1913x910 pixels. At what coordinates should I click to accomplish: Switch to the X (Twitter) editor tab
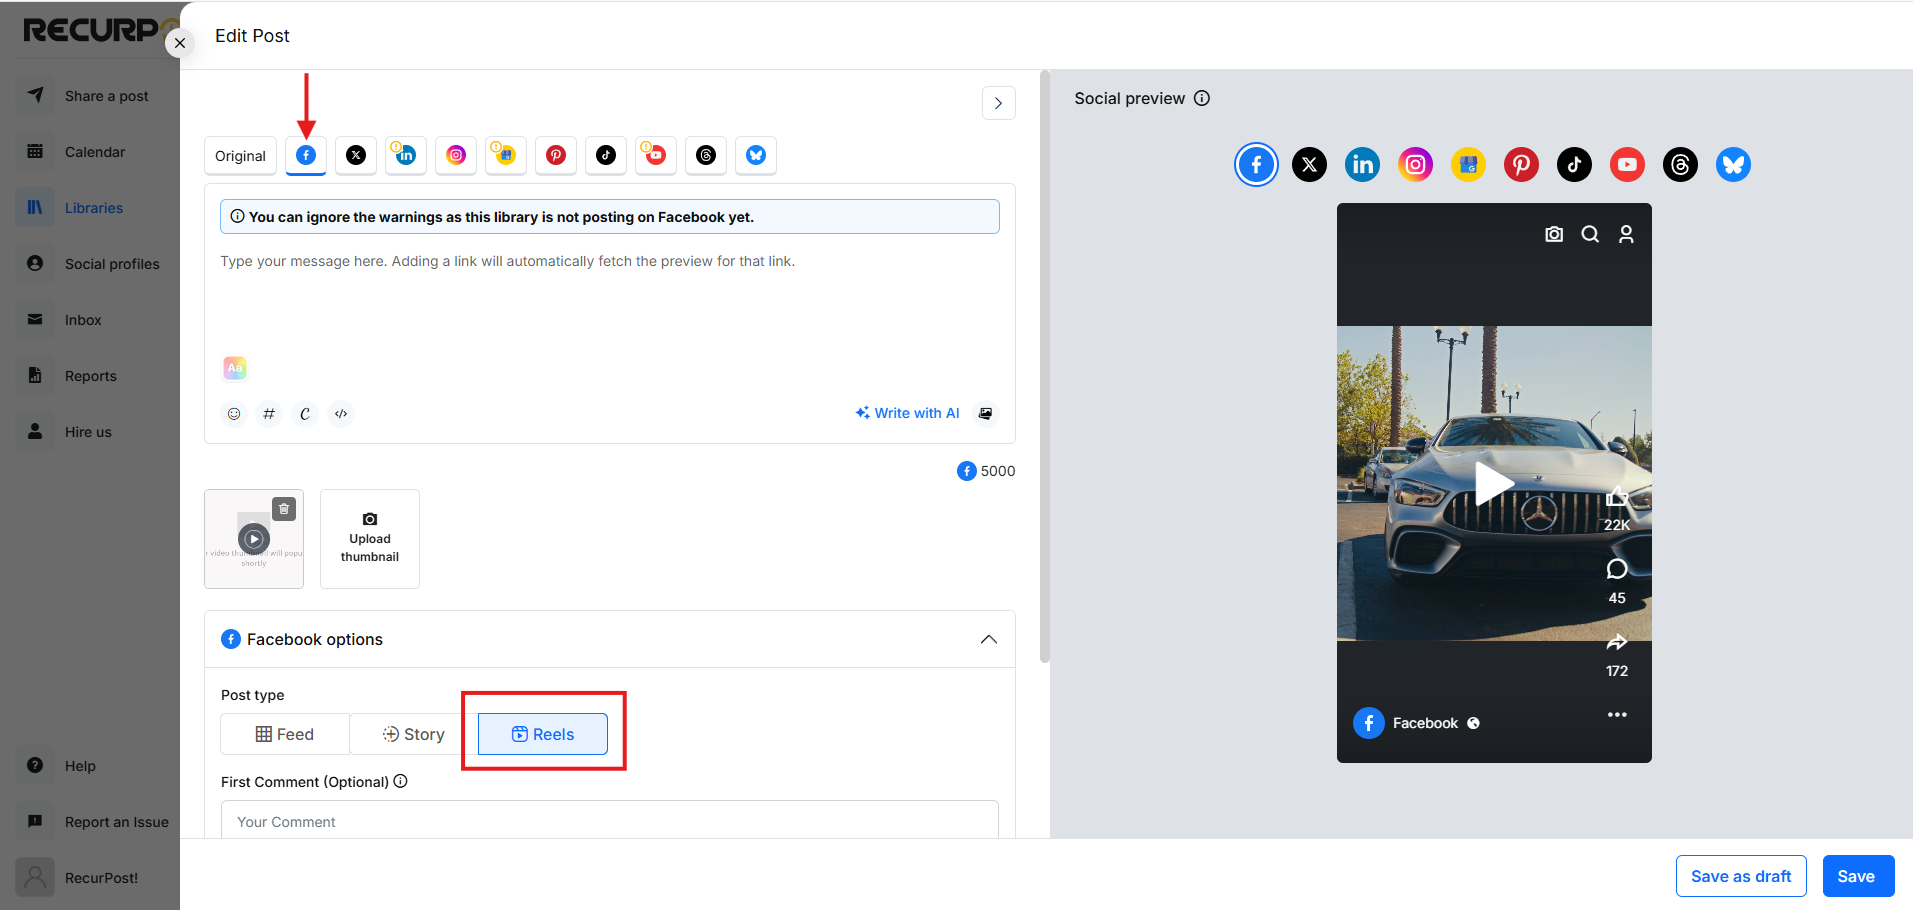[x=356, y=155]
